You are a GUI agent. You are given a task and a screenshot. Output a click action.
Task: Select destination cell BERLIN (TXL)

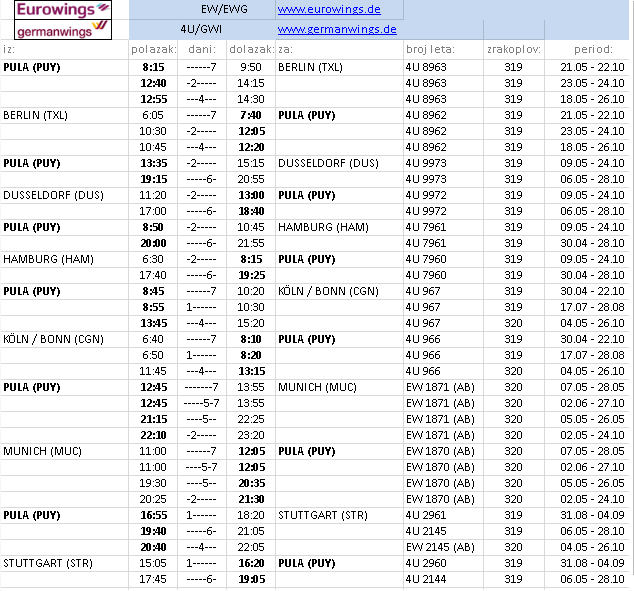click(x=310, y=67)
